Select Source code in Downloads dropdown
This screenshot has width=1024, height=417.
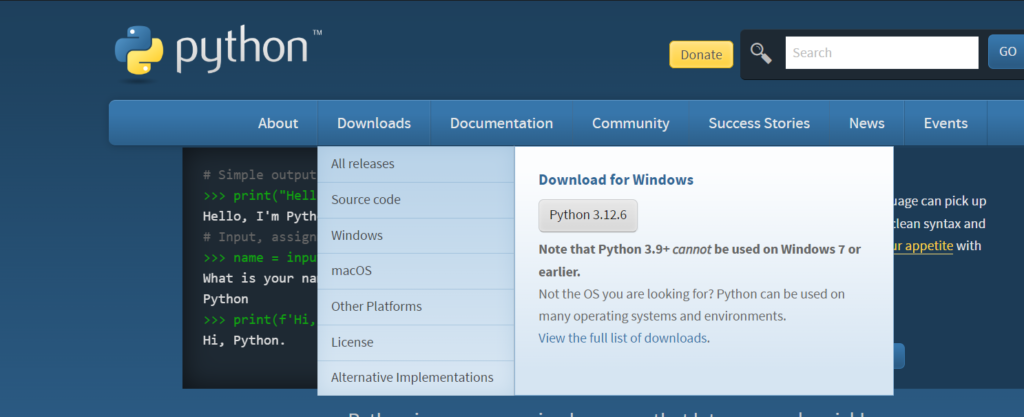(x=416, y=200)
